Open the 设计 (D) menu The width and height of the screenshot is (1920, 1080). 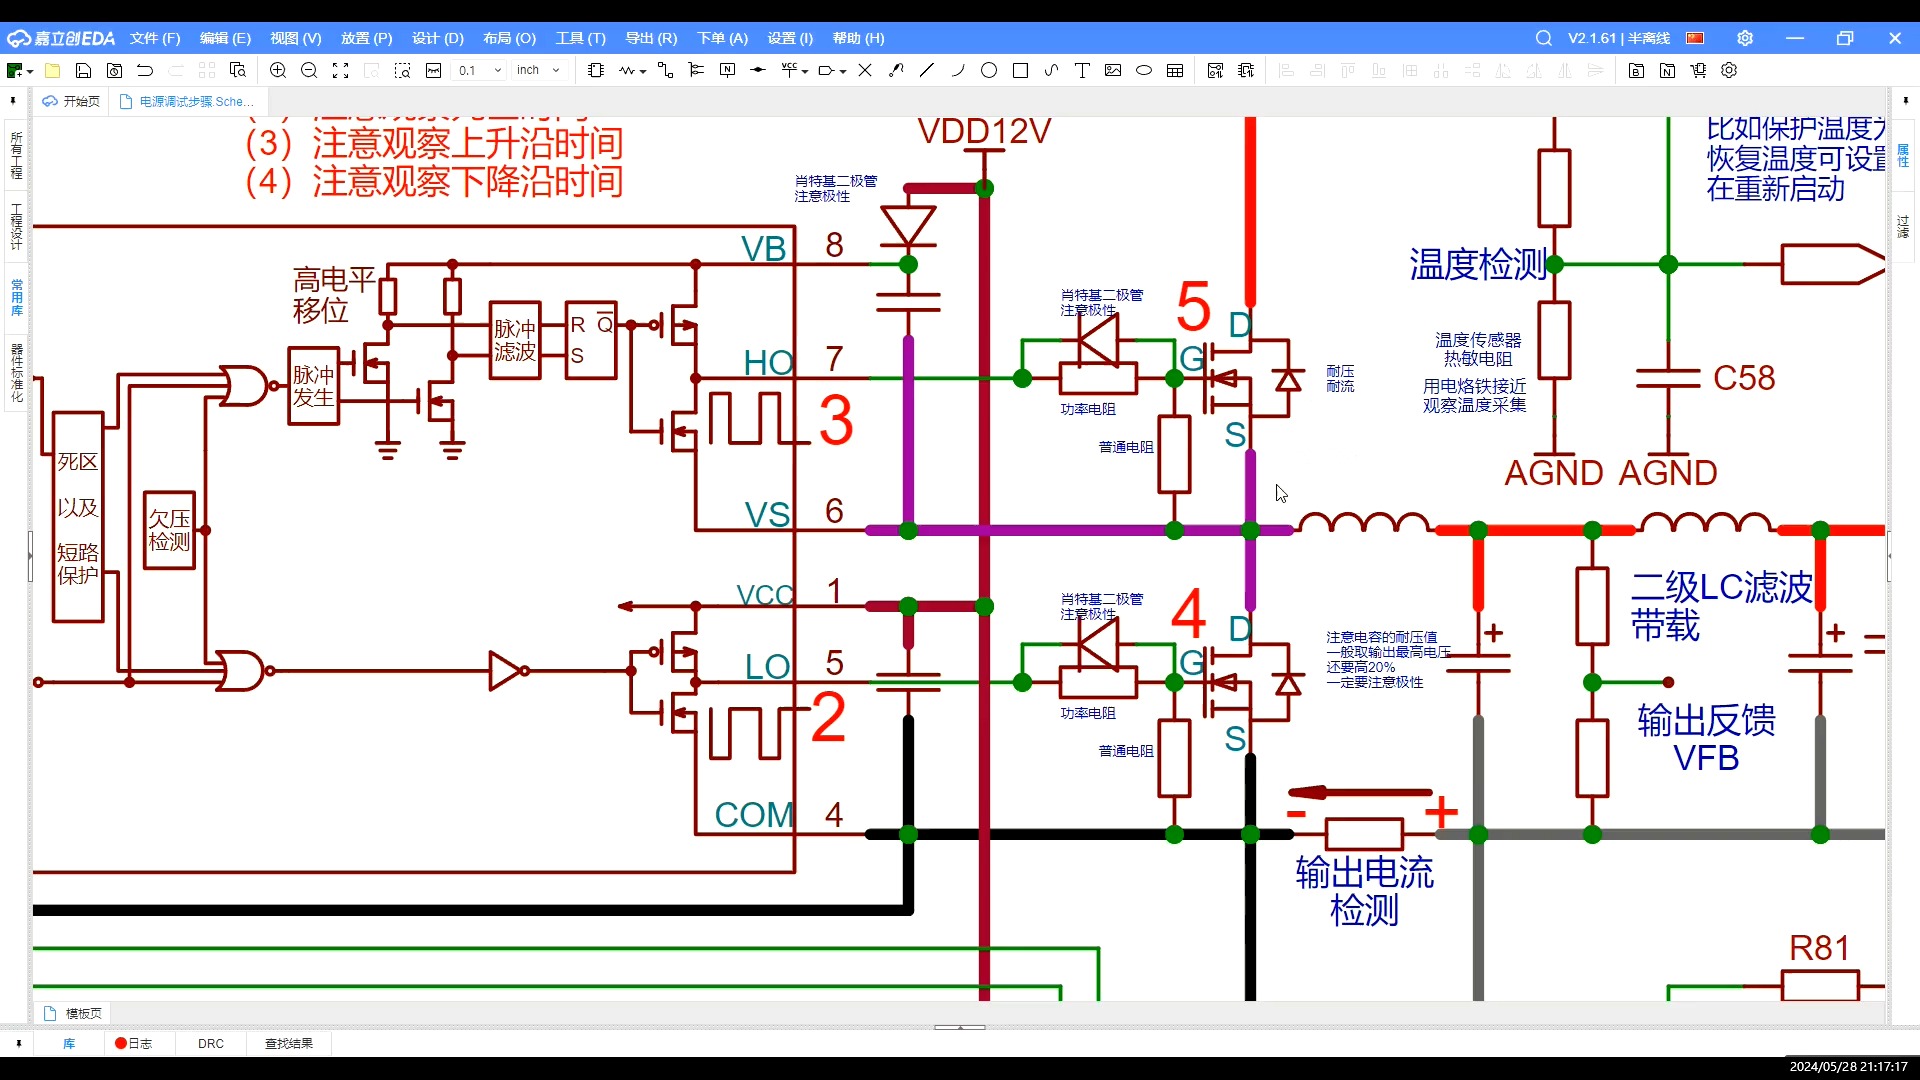click(437, 38)
